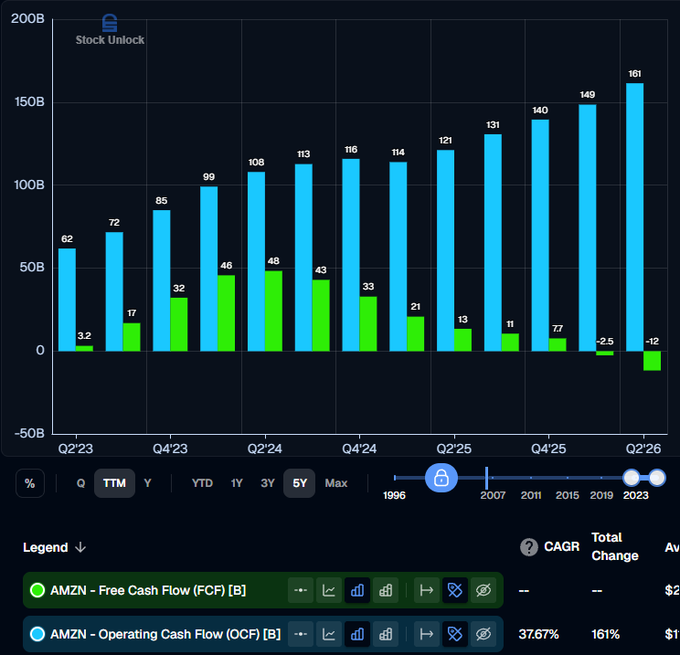This screenshot has height=655, width=680.
Task: Choose the 1Y time range
Action: point(237,483)
